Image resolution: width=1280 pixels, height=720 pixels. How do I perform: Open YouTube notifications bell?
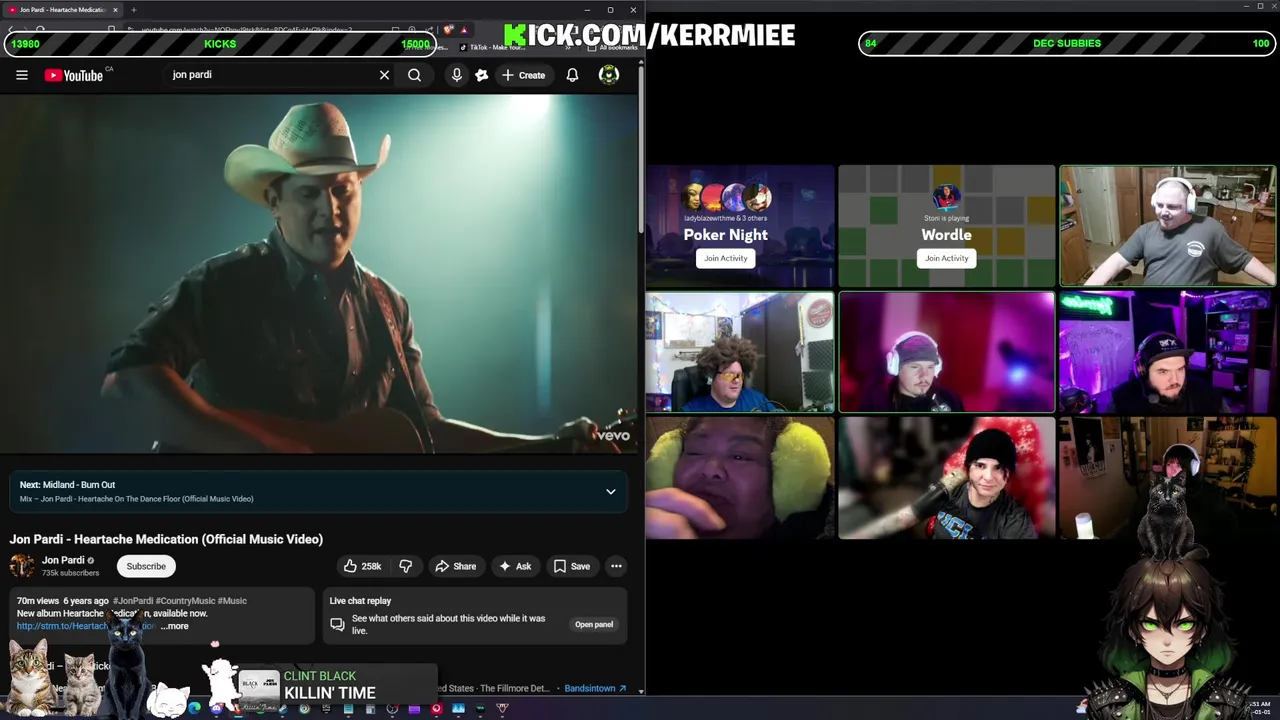572,75
